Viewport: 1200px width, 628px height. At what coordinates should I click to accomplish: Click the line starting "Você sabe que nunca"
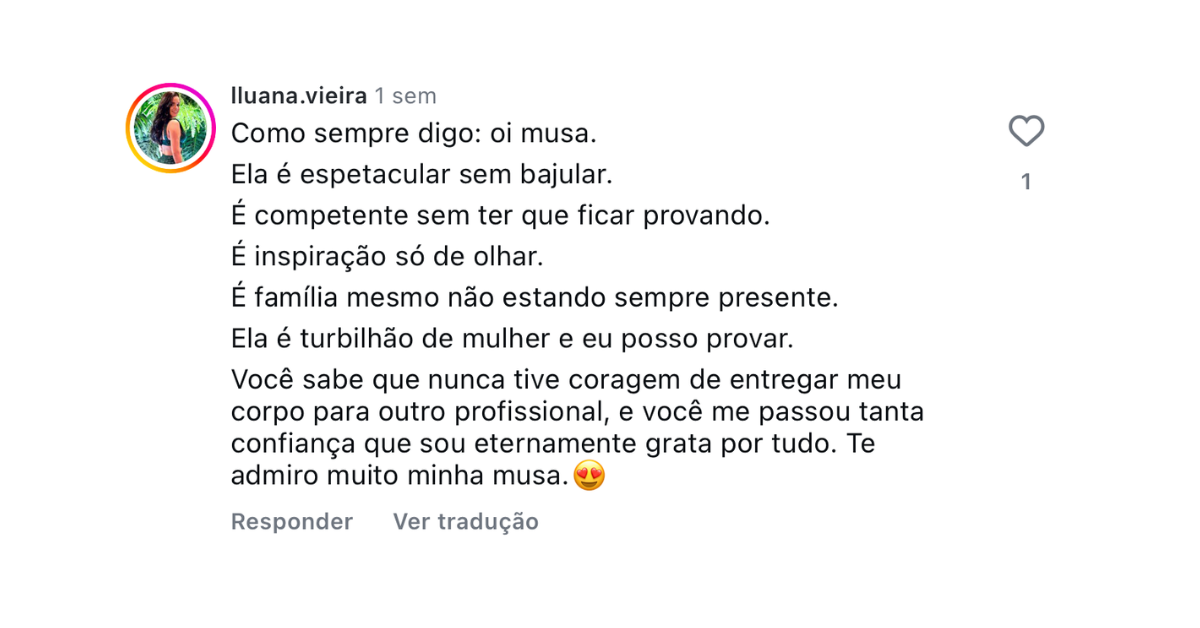pyautogui.click(x=566, y=381)
